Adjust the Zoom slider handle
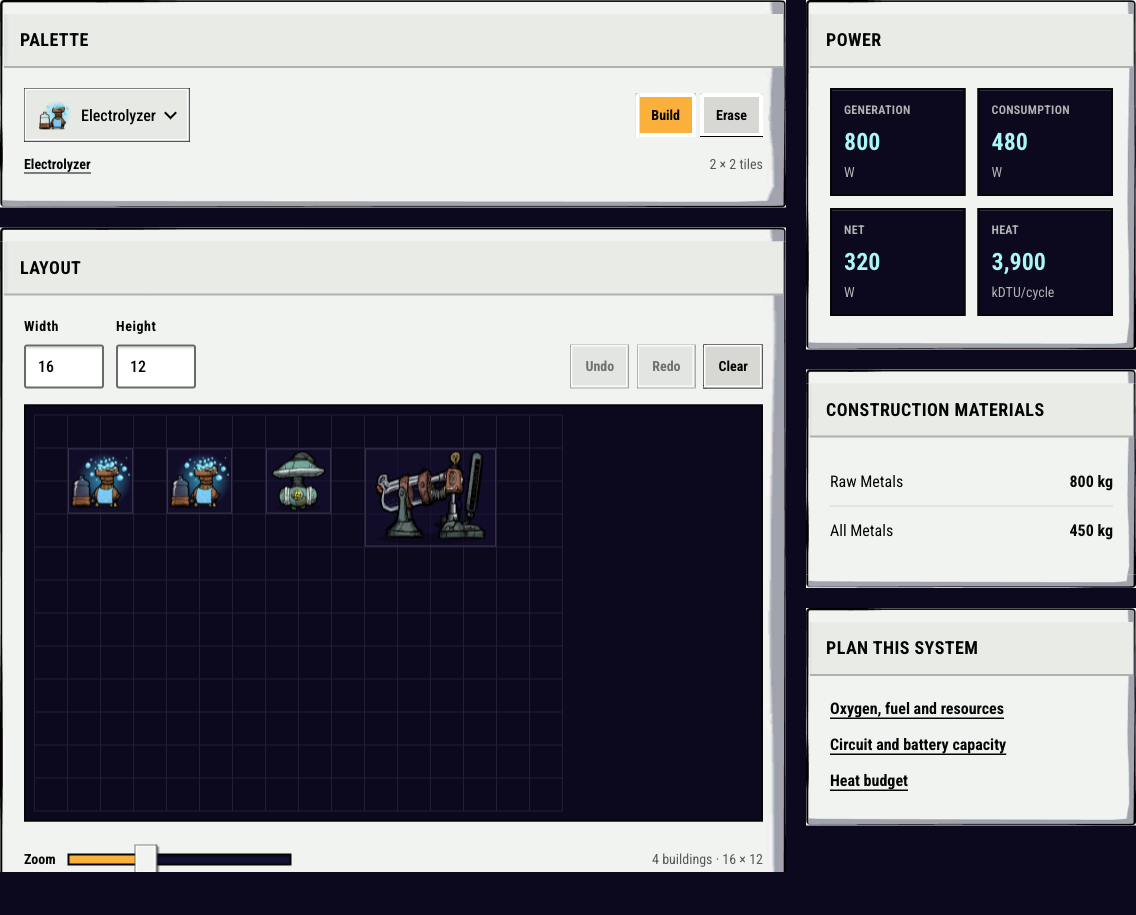Screen dimensions: 1136x915 (x=146, y=859)
